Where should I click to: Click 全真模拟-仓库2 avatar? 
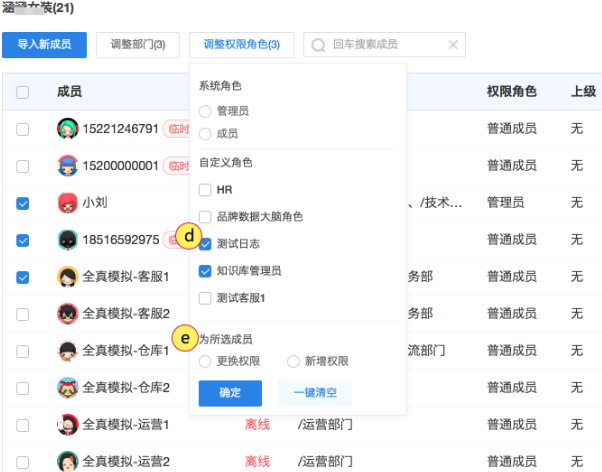point(67,388)
